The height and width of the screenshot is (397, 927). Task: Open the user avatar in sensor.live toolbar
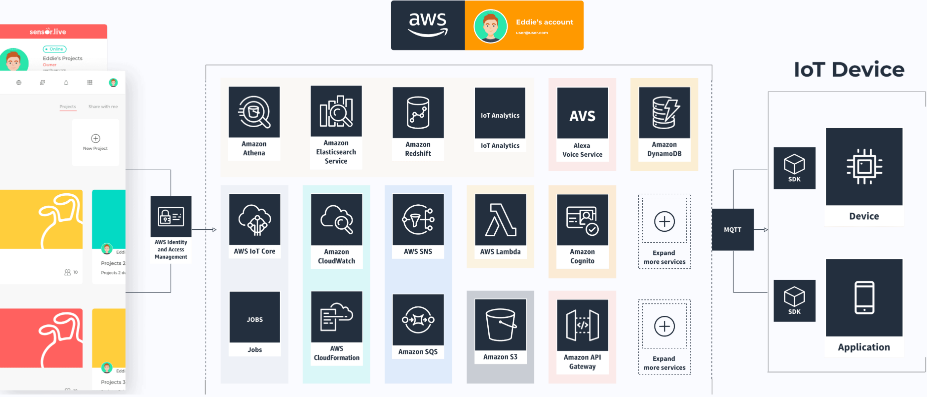point(113,83)
